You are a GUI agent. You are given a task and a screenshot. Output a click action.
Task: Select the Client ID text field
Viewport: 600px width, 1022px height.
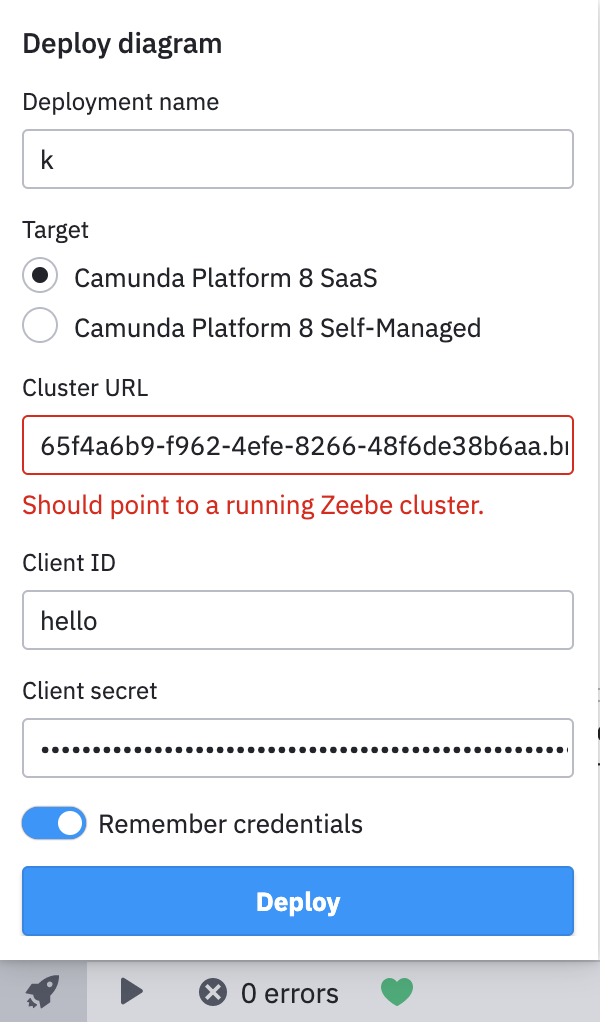tap(298, 620)
